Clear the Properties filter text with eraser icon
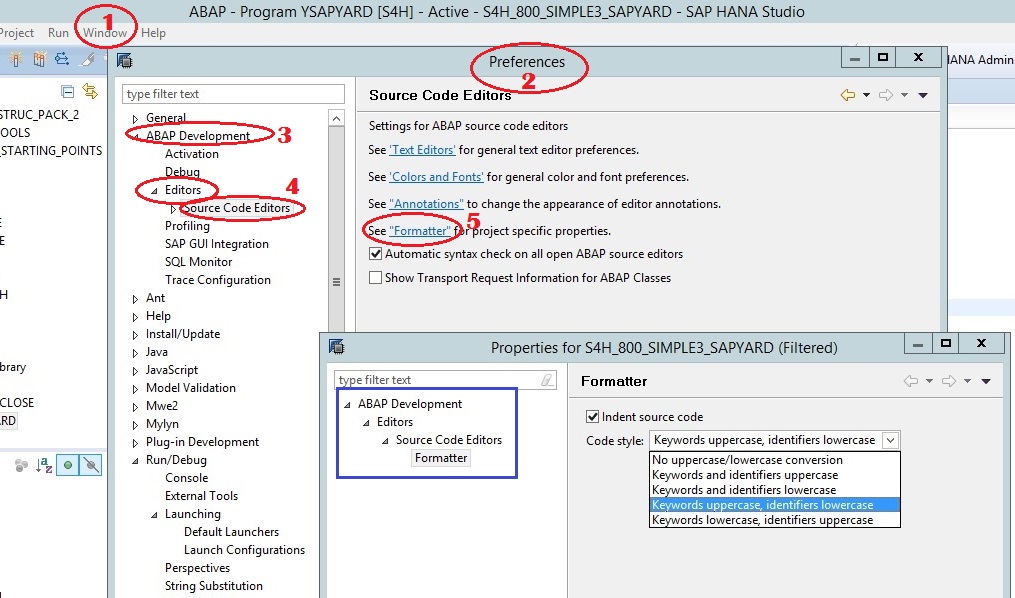The width and height of the screenshot is (1015, 598). 547,380
